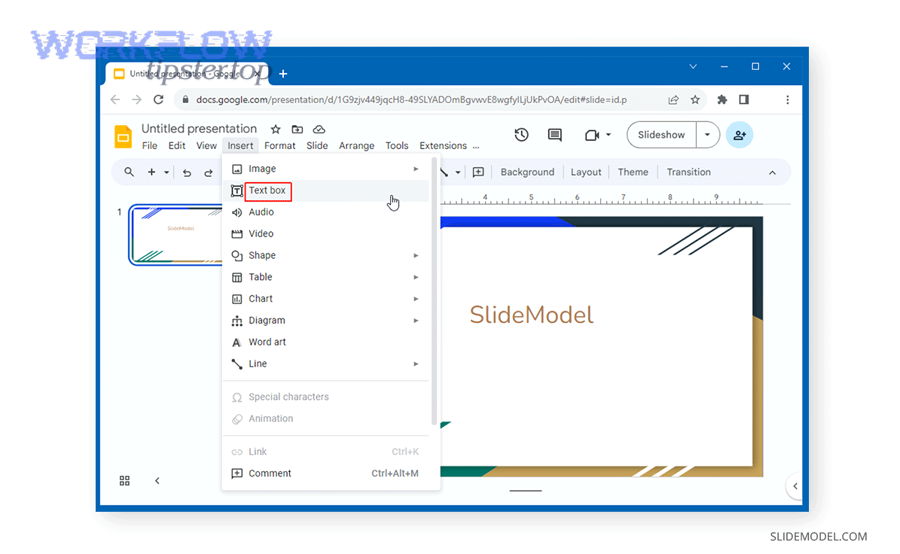The image size is (900, 554).
Task: Click the Insert menu scrollbar
Action: pyautogui.click(x=435, y=290)
